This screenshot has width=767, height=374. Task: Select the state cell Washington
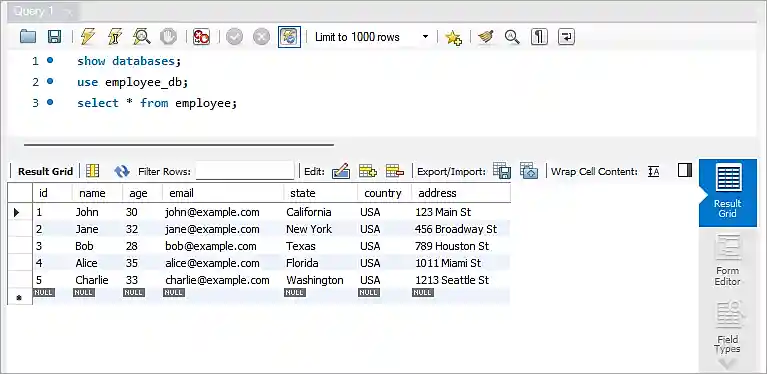(x=320, y=281)
